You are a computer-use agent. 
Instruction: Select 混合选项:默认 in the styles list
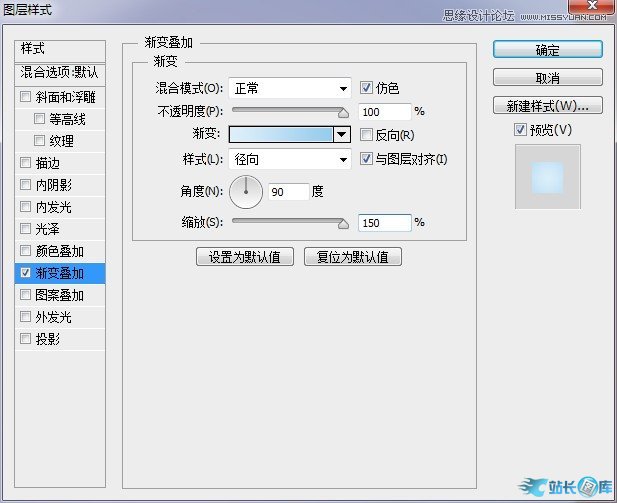coord(60,74)
